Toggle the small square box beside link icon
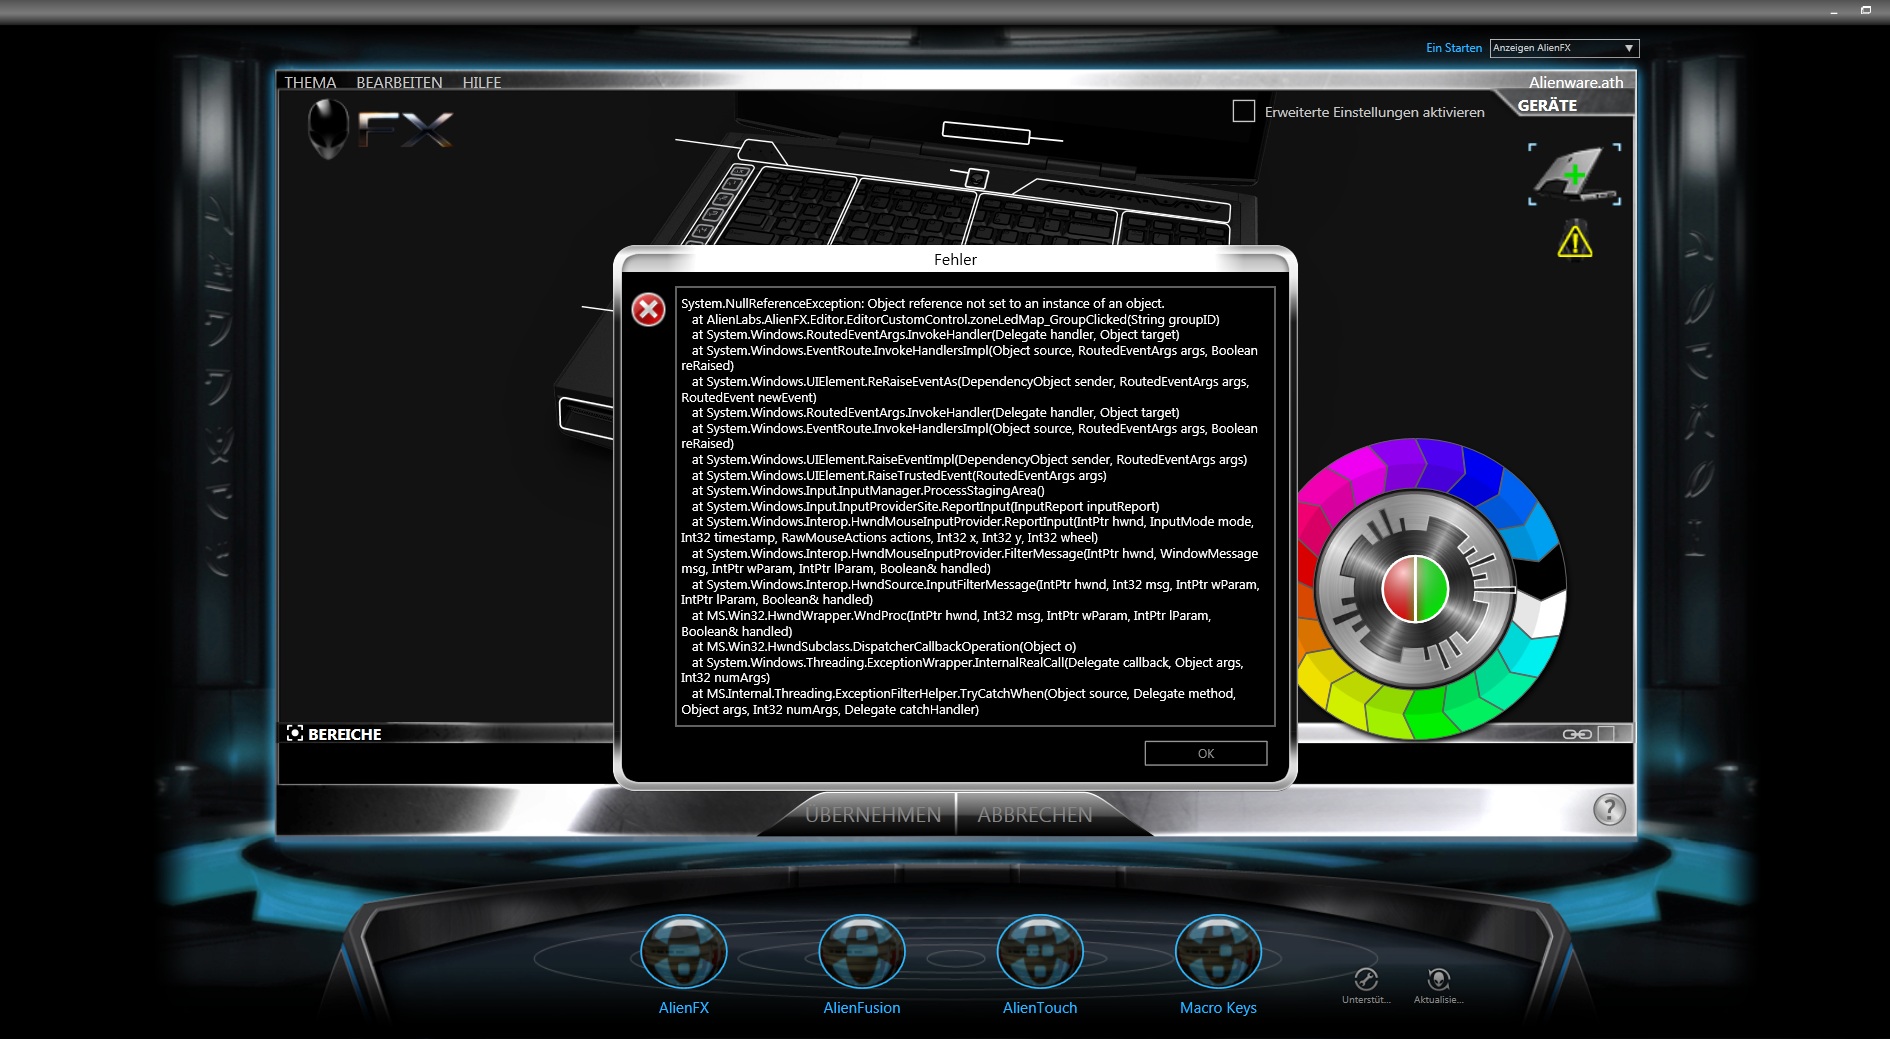This screenshot has width=1890, height=1039. [1606, 734]
